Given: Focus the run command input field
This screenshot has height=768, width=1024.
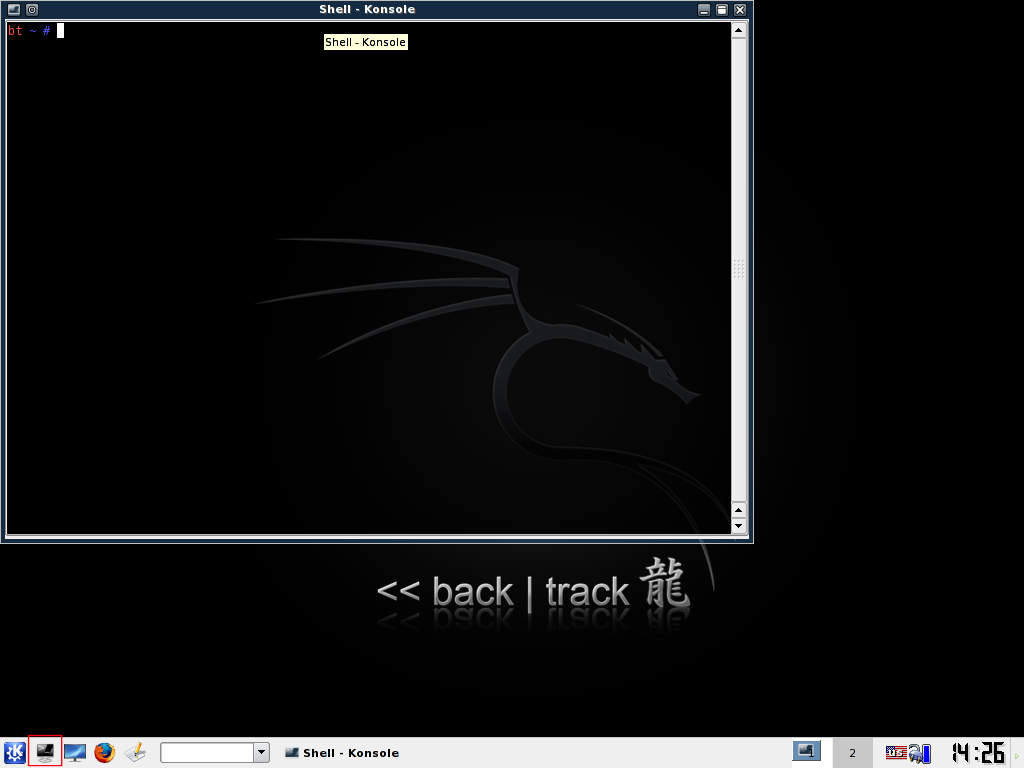Looking at the screenshot, I should 207,752.
